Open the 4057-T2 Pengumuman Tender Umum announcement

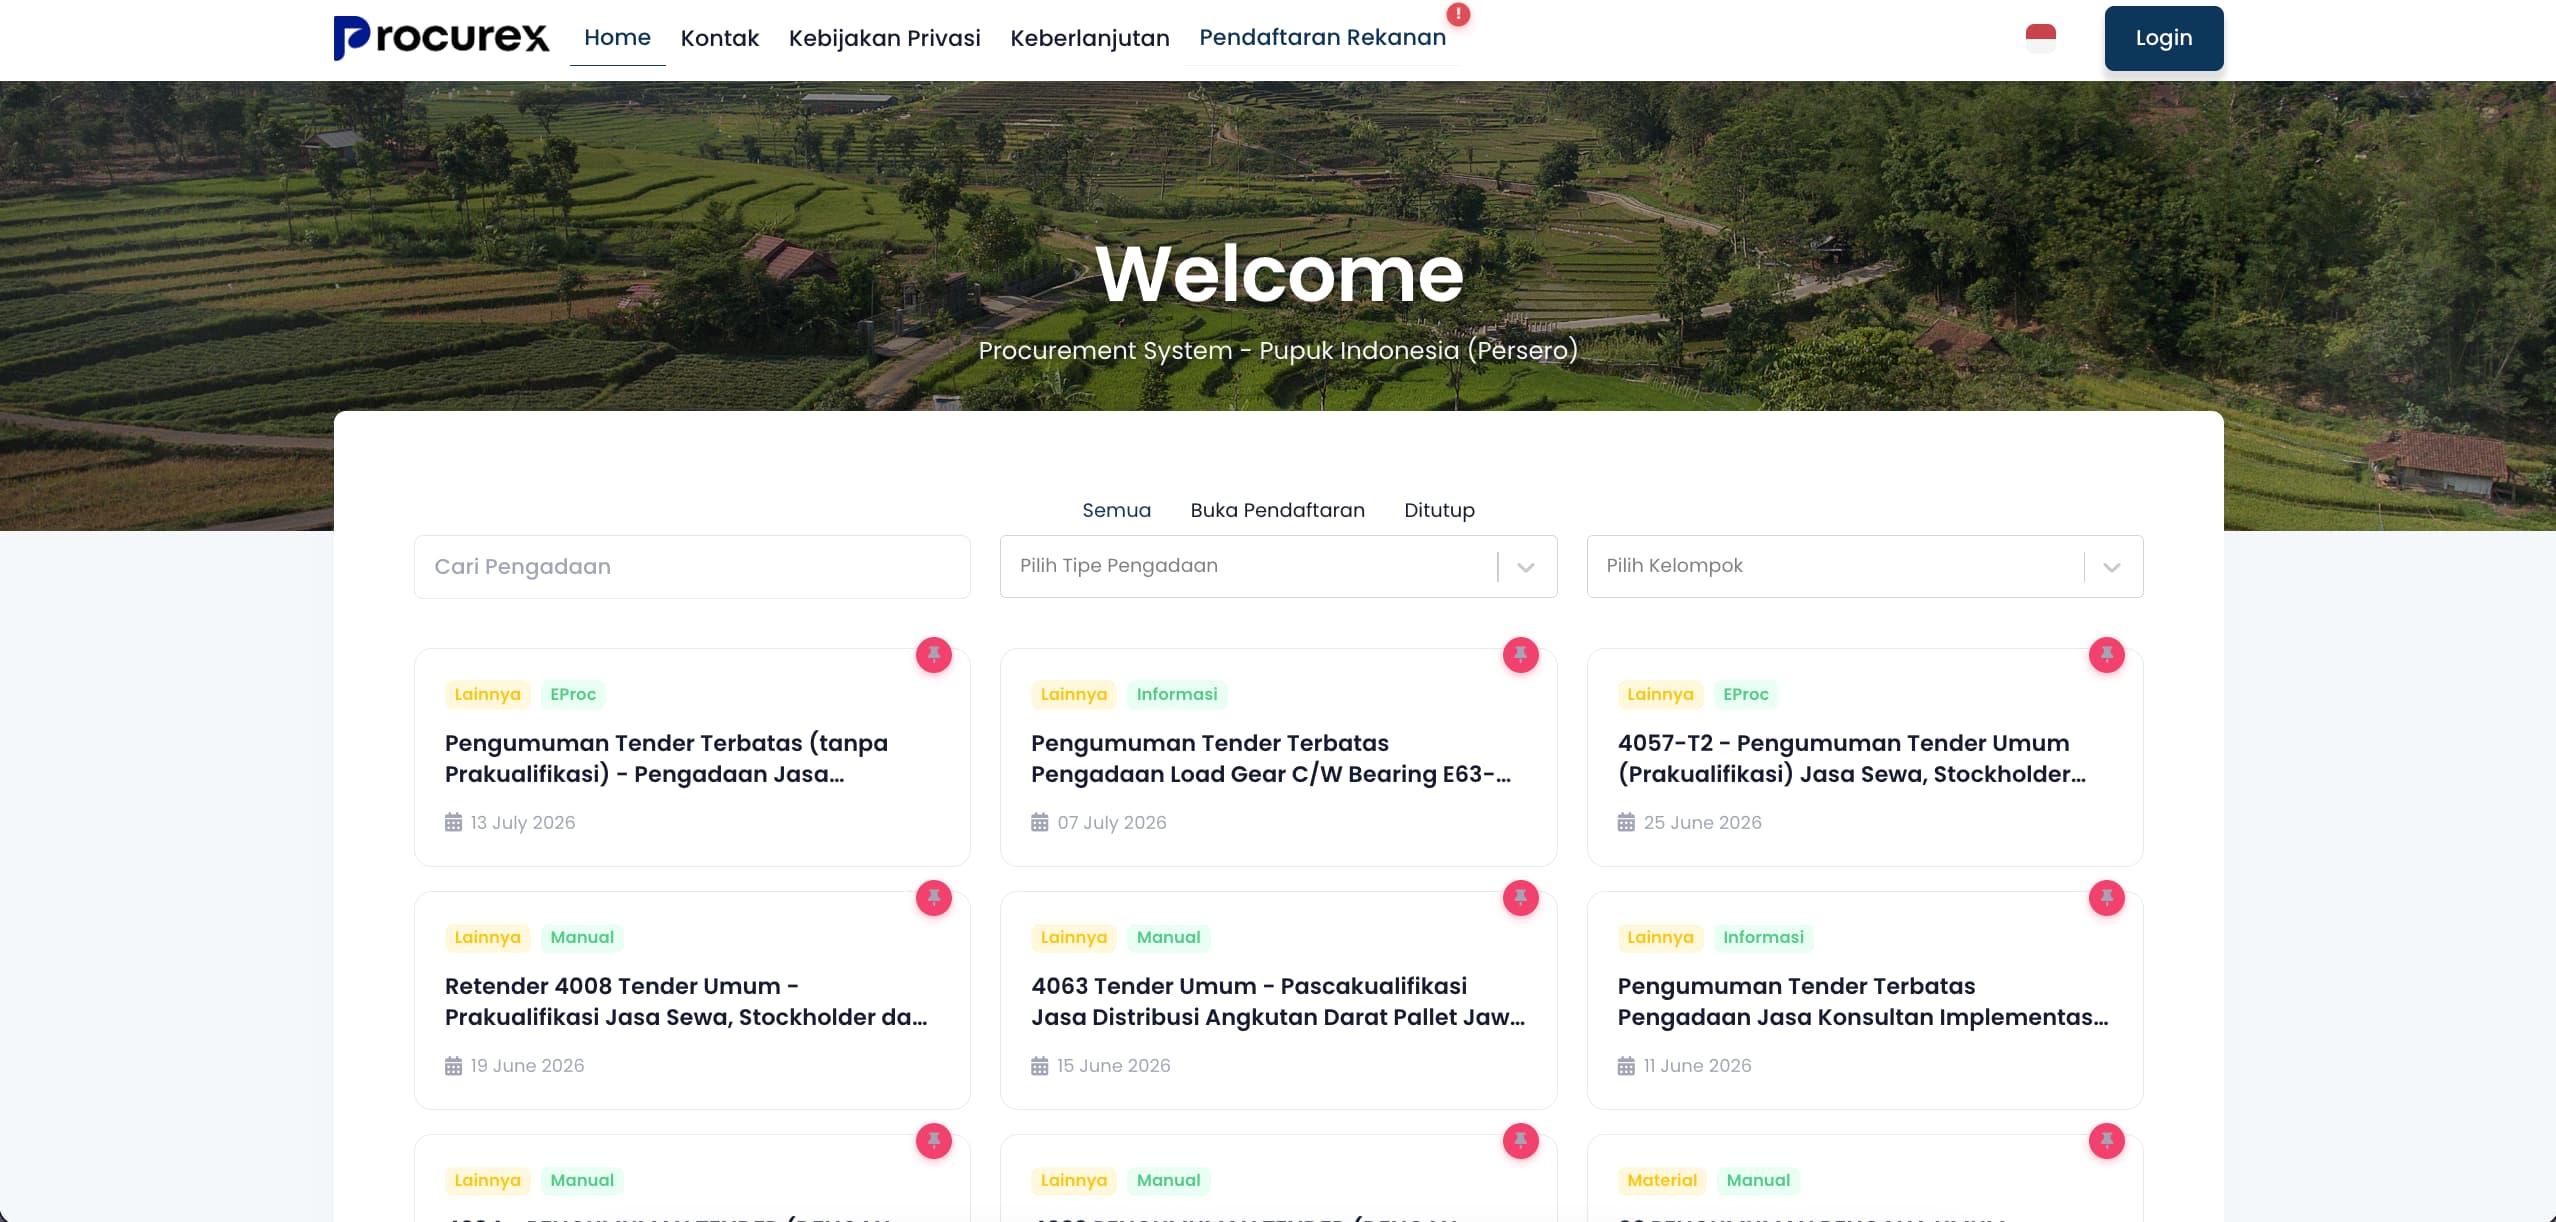click(1851, 758)
